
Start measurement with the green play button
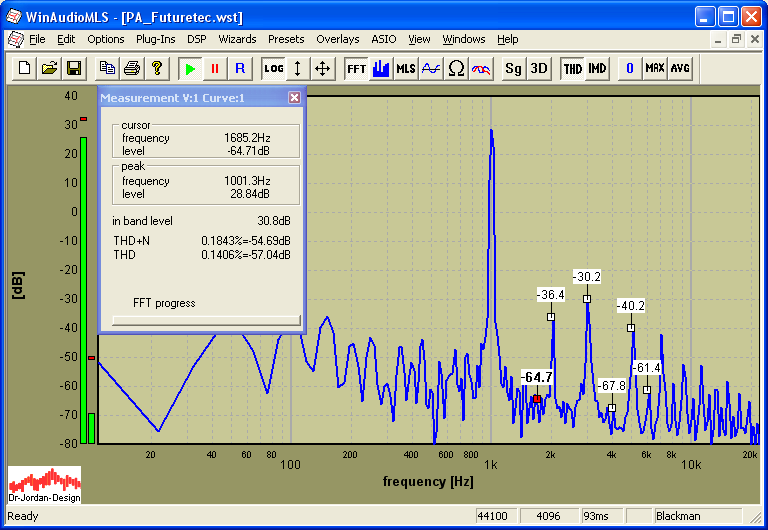[189, 68]
